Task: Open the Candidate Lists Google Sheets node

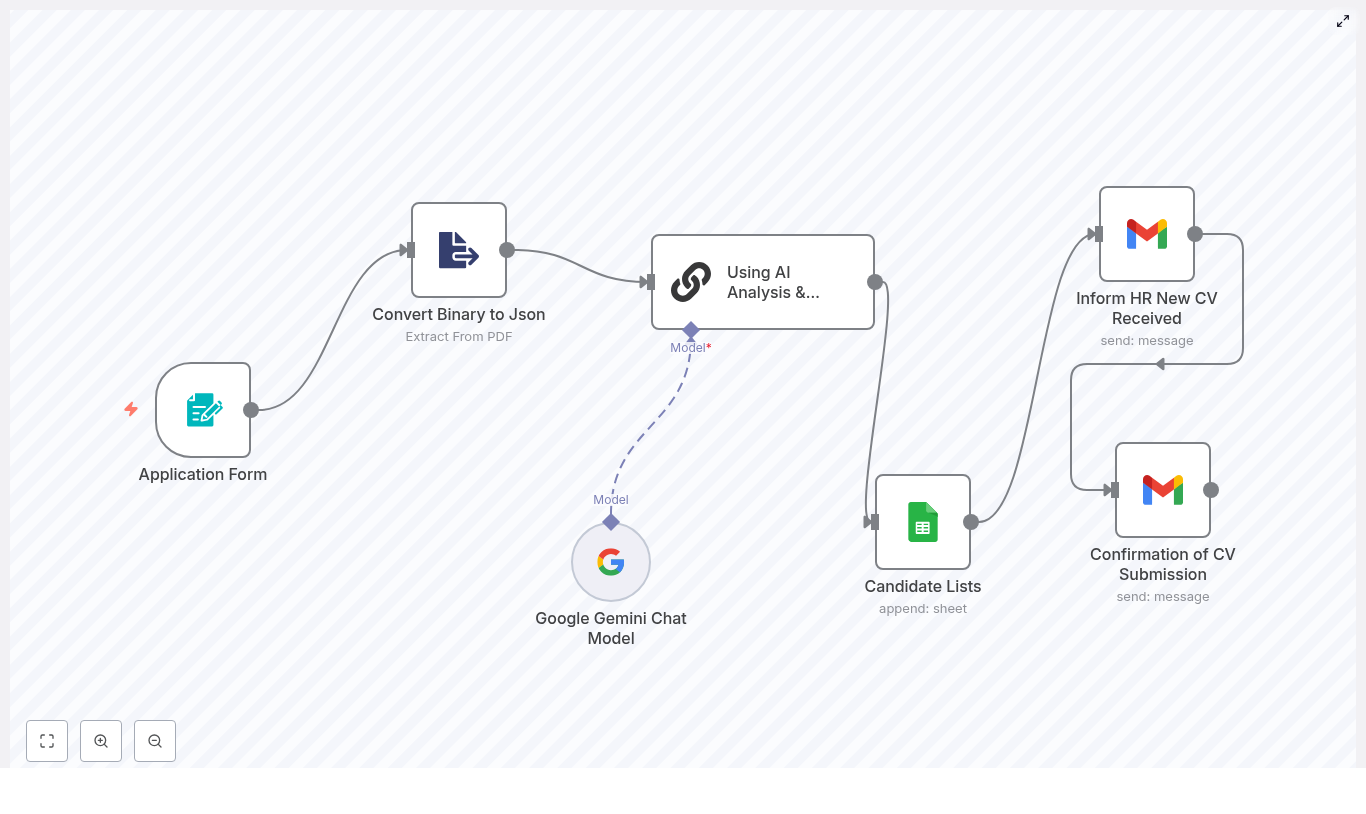Action: coord(922,521)
